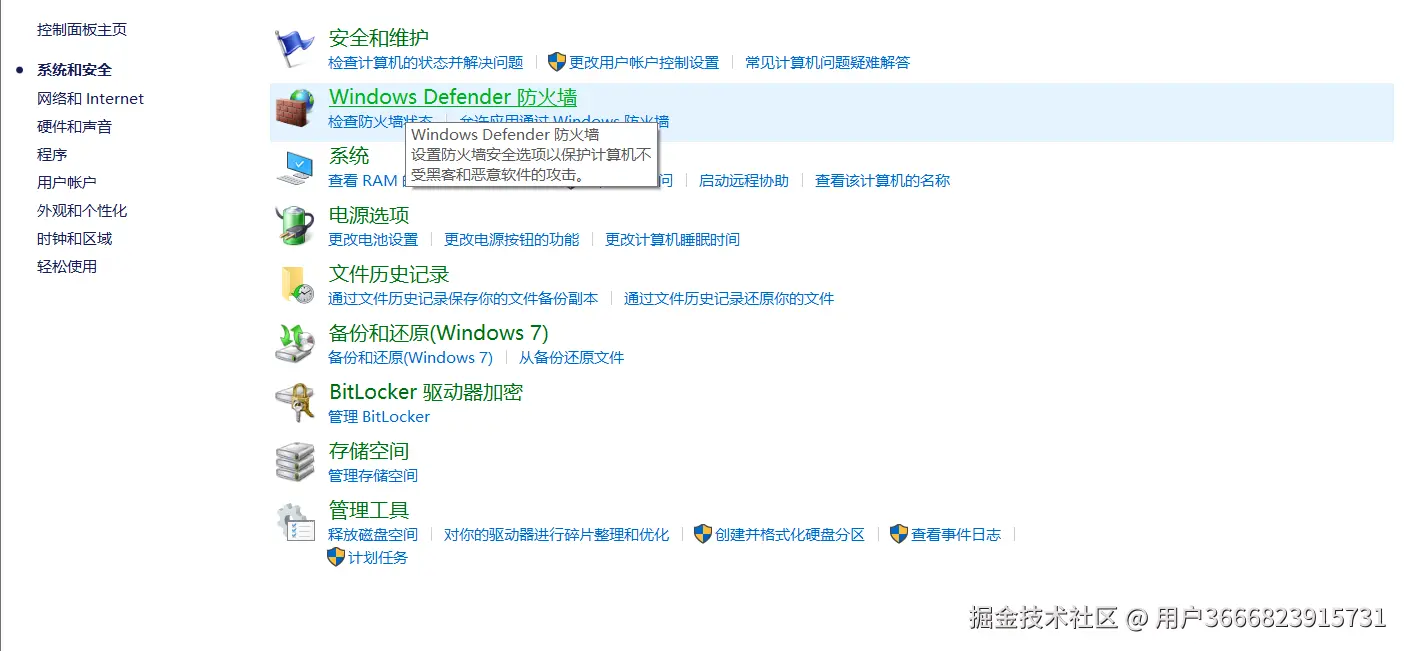Click 更改计算机睡眠时间 link
The image size is (1406, 651).
[673, 239]
